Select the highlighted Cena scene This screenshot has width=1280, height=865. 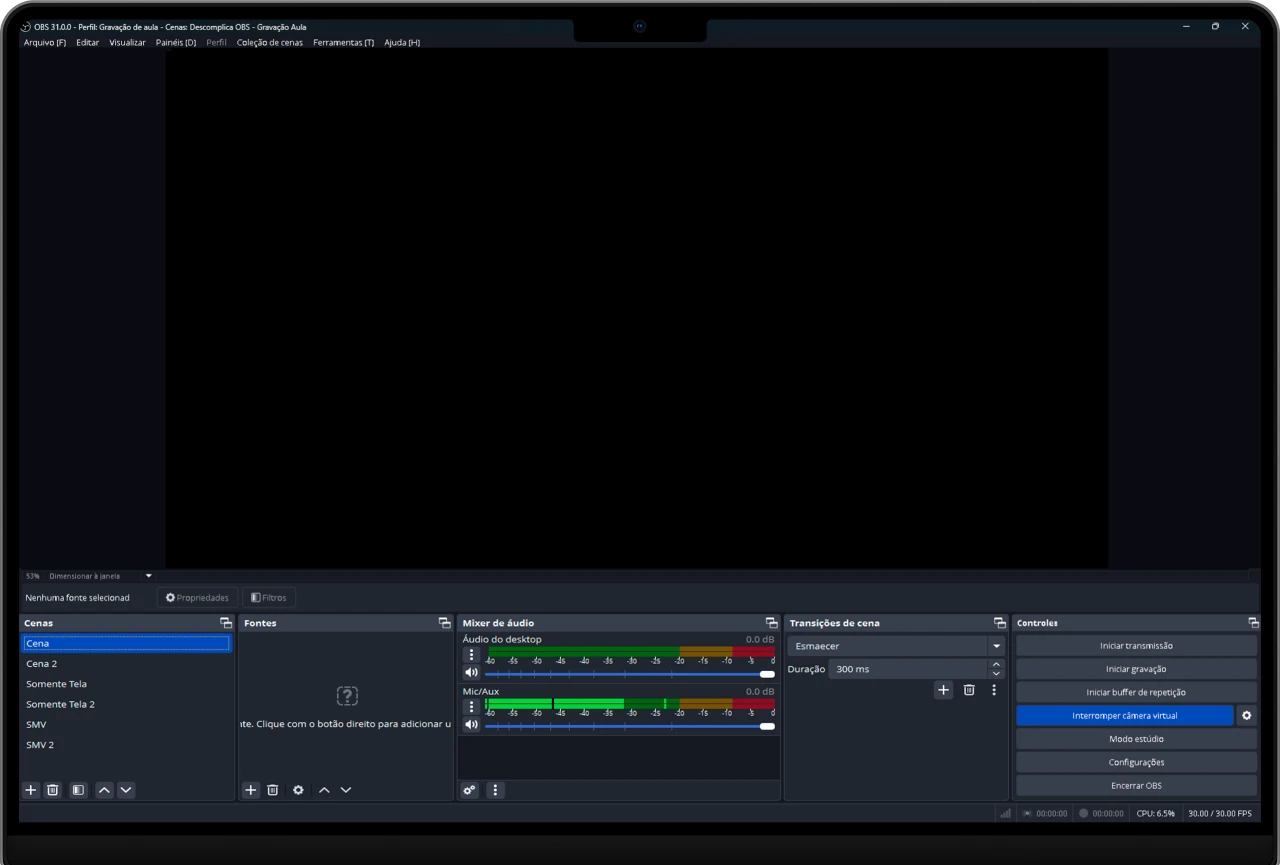click(x=127, y=643)
